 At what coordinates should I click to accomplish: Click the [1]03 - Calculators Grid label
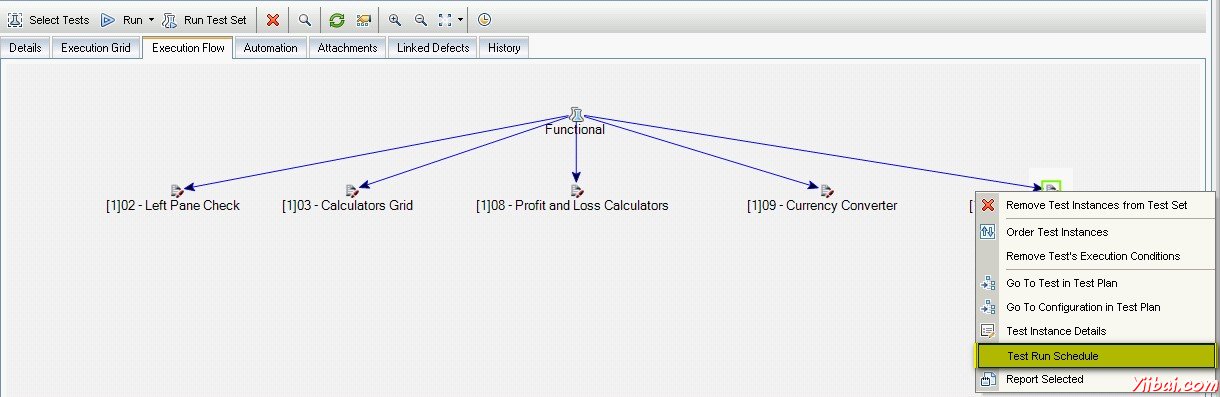click(x=347, y=206)
